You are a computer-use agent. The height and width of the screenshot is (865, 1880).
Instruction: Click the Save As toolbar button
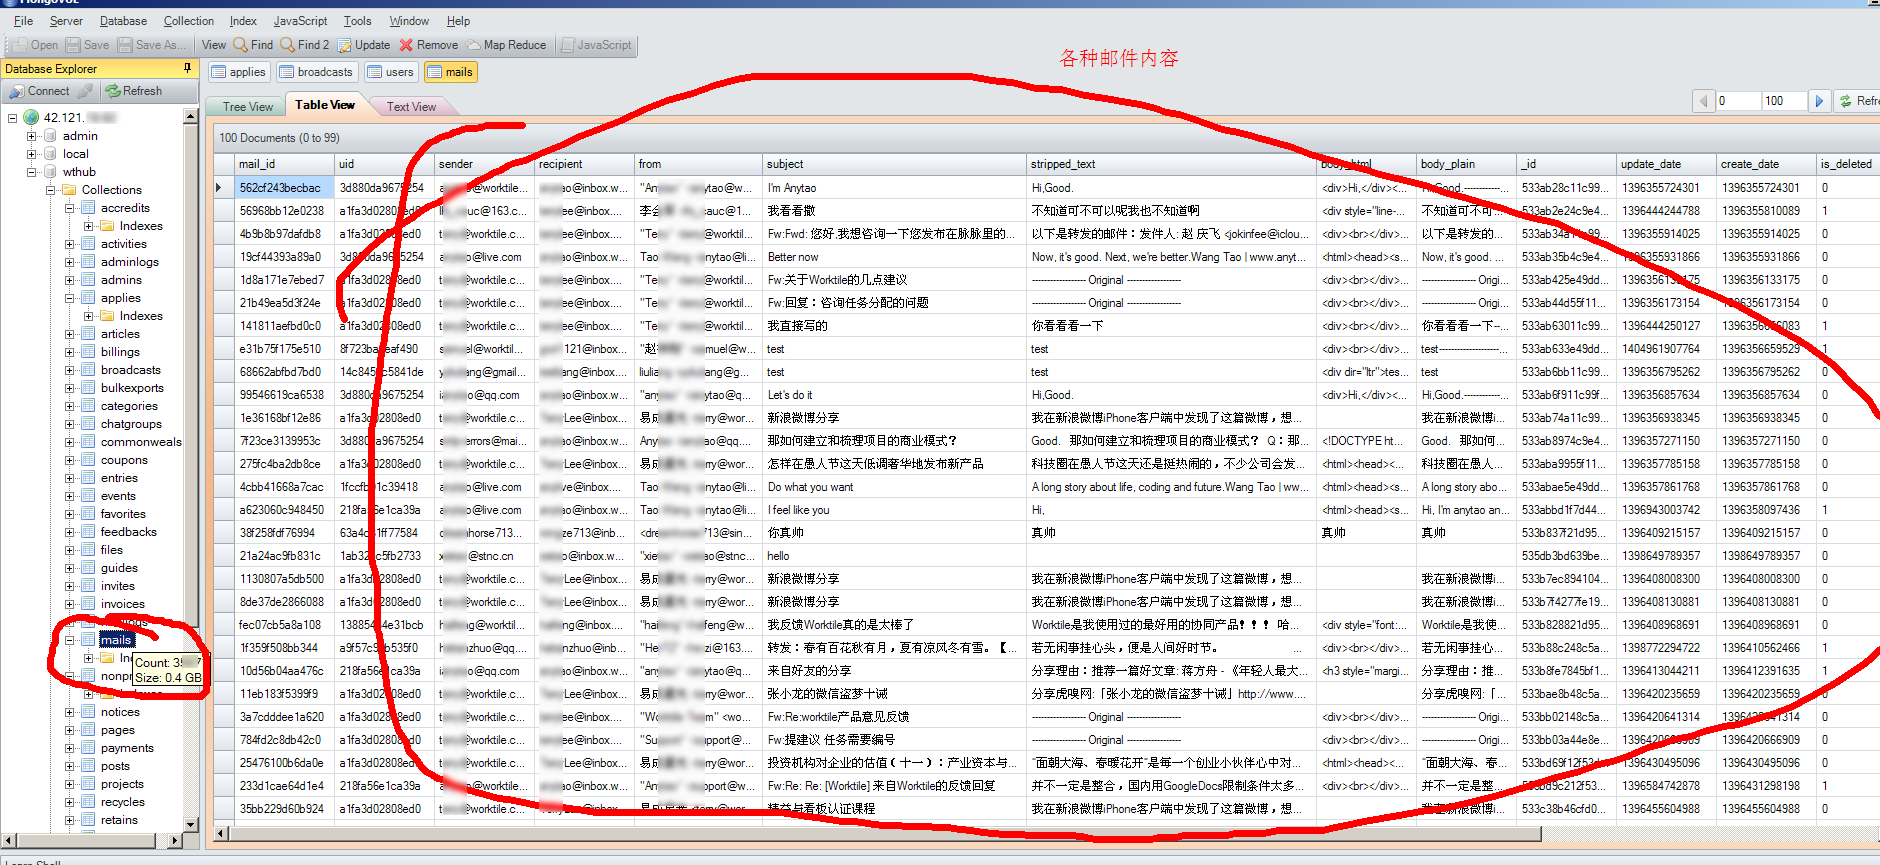pos(152,45)
